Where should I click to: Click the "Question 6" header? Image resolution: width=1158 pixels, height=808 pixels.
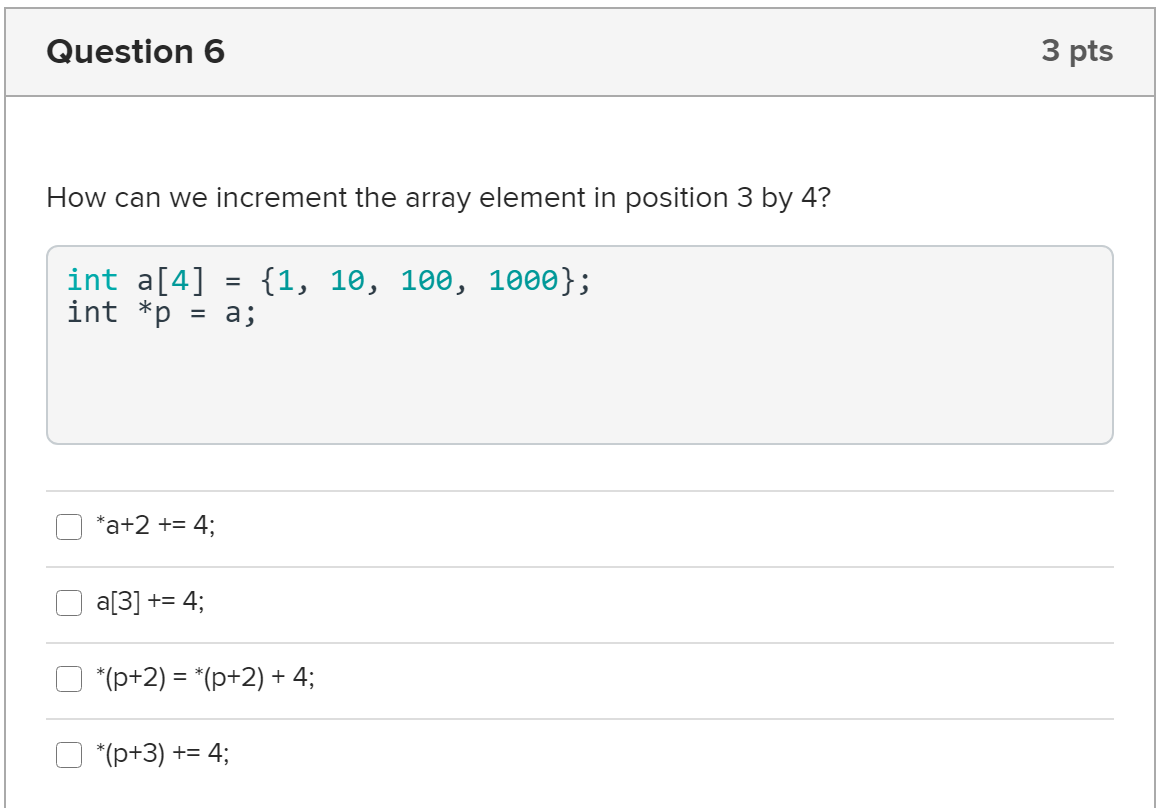tap(134, 51)
